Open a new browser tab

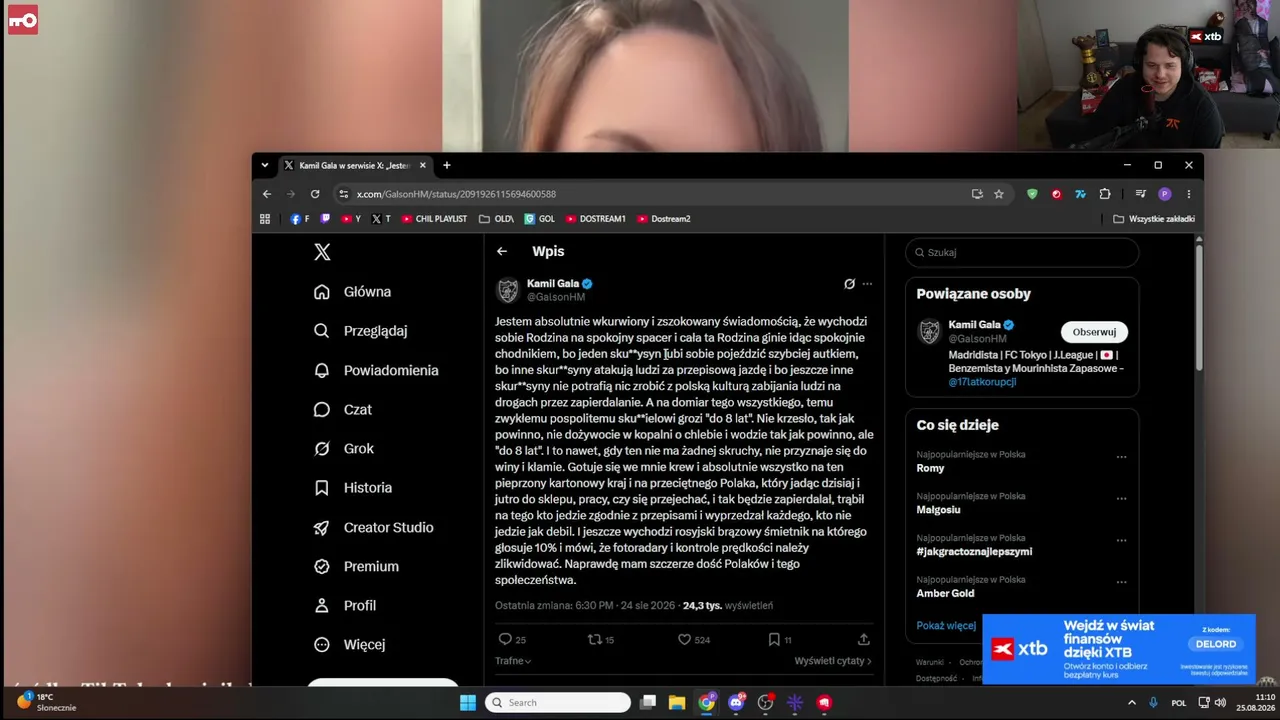[x=447, y=165]
